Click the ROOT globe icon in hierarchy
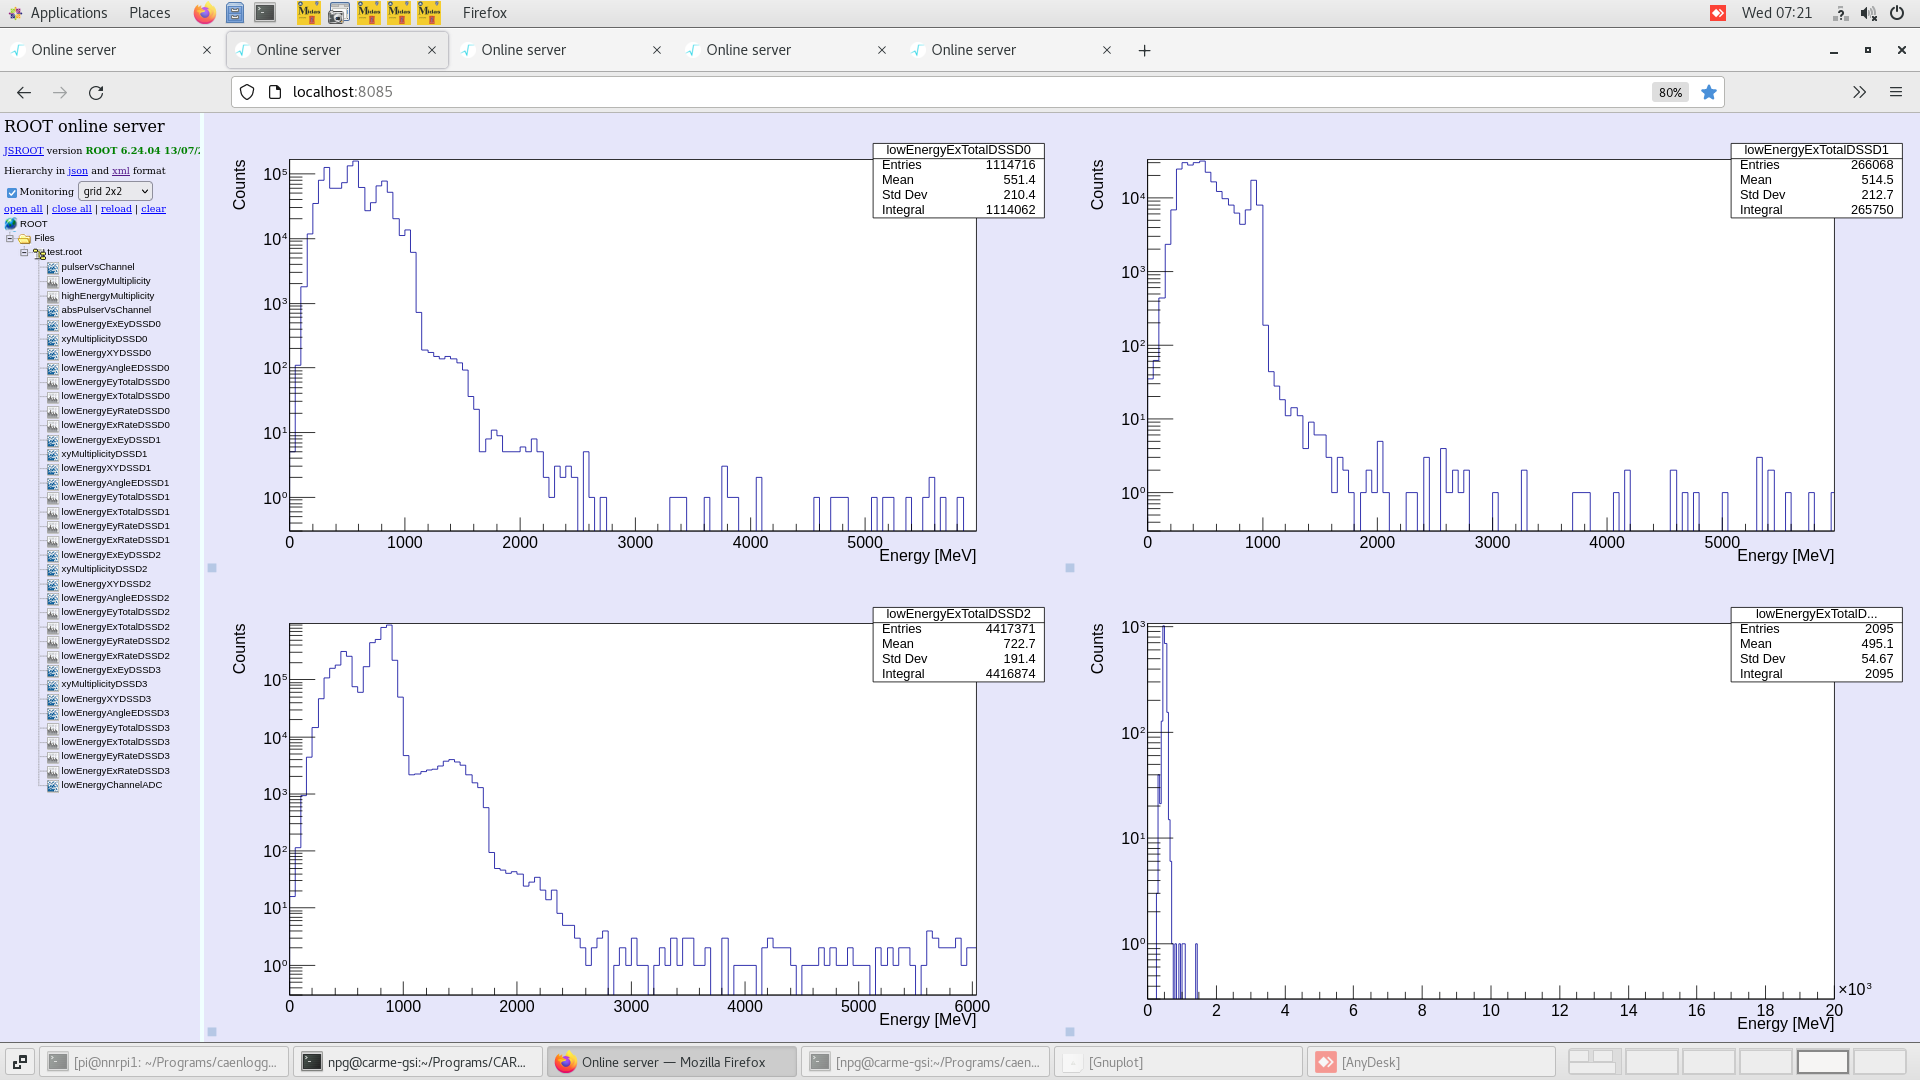The width and height of the screenshot is (1920, 1080). point(11,223)
